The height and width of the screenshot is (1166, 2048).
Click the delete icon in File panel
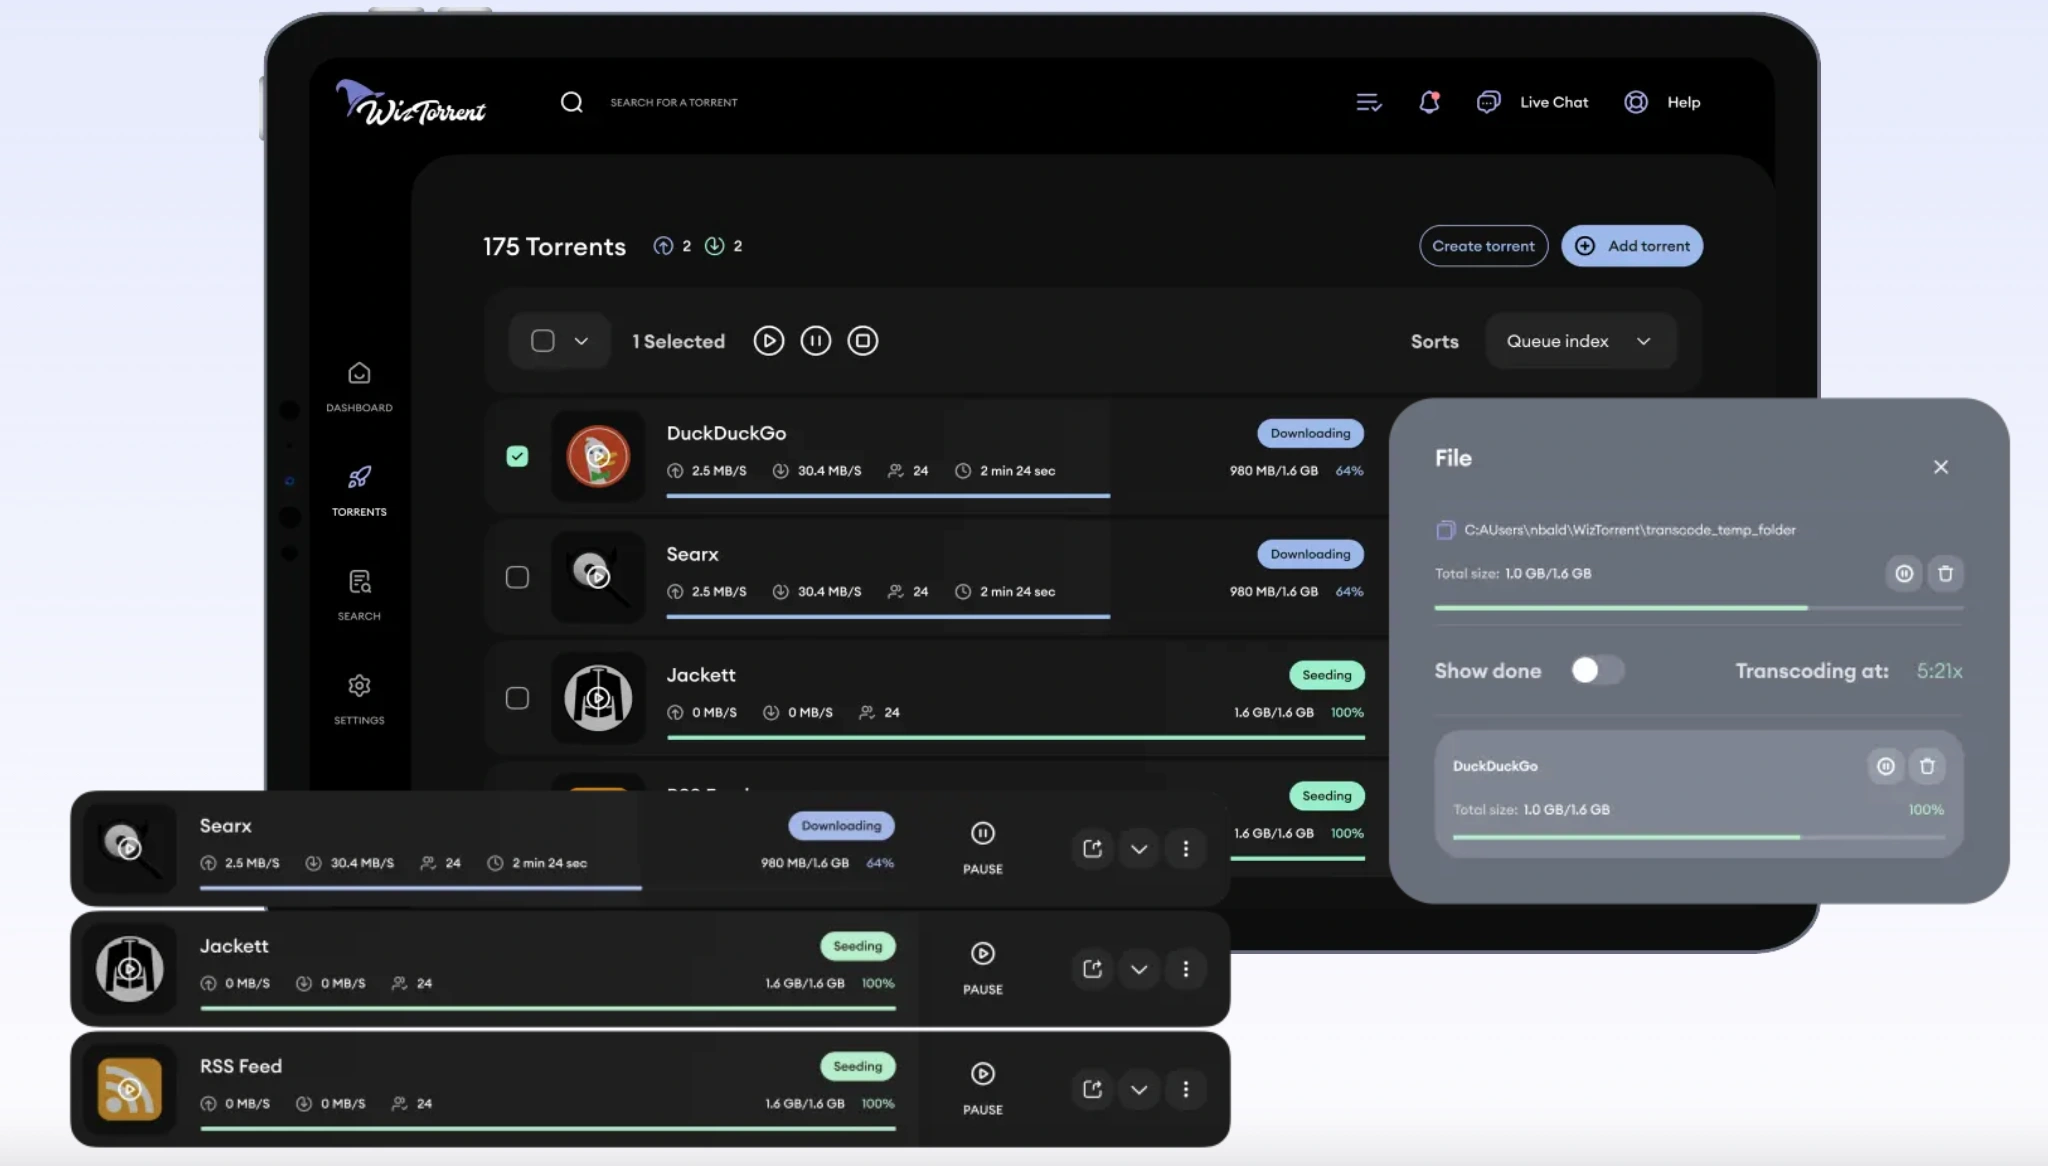point(1945,572)
